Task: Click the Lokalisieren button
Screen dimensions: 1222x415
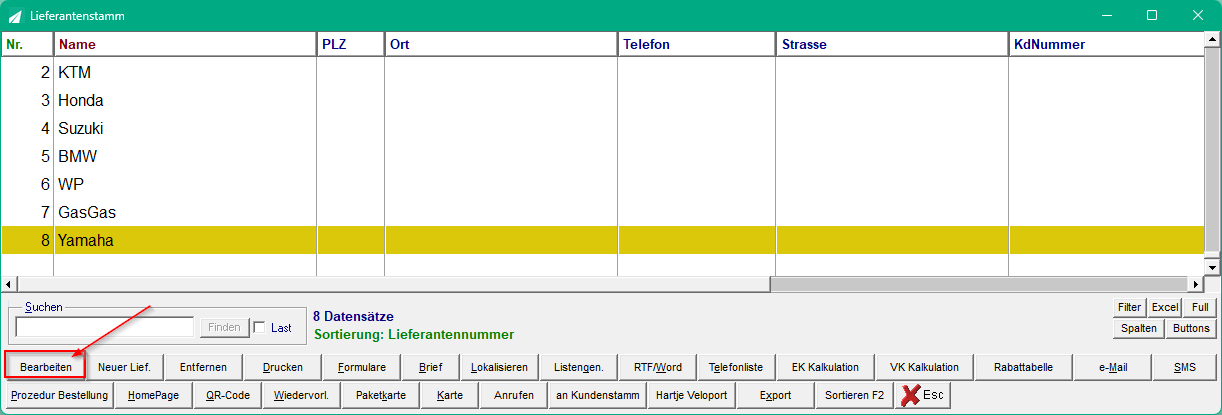Action: click(x=499, y=367)
